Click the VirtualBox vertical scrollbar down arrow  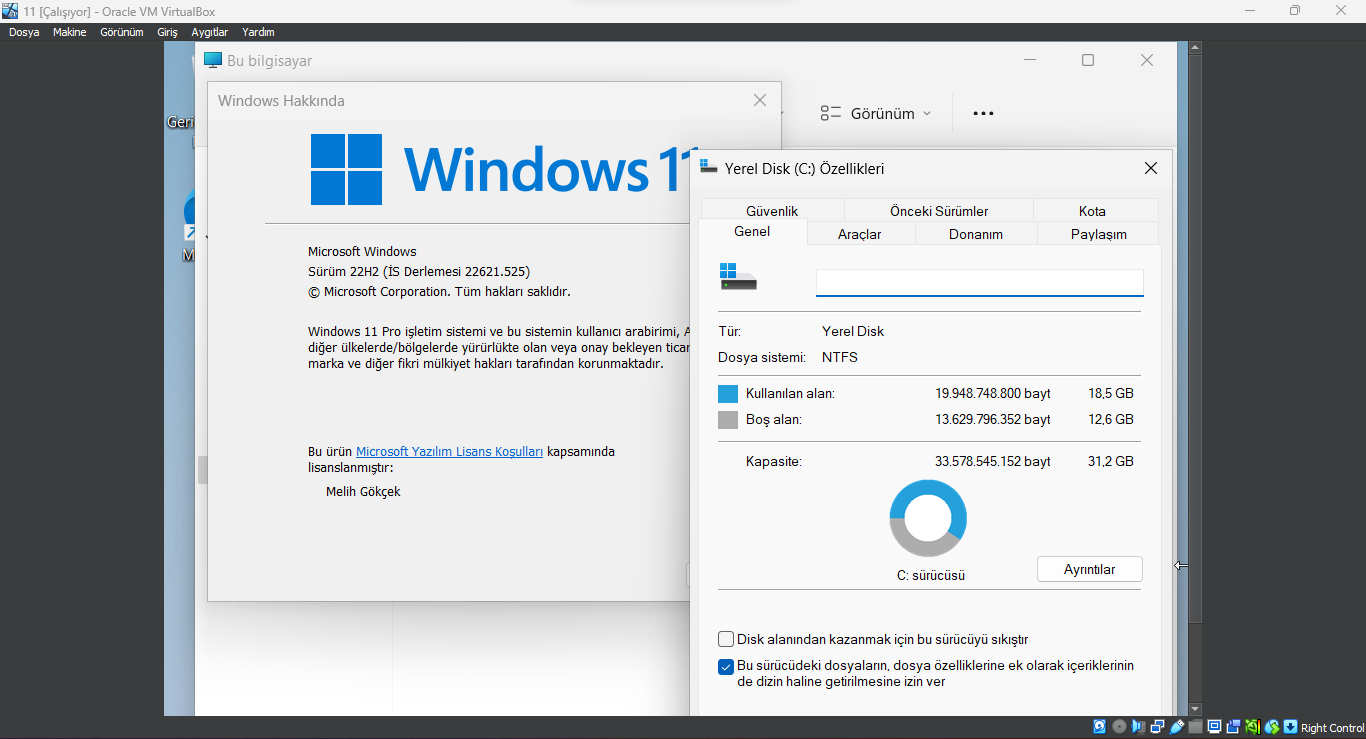click(1195, 708)
